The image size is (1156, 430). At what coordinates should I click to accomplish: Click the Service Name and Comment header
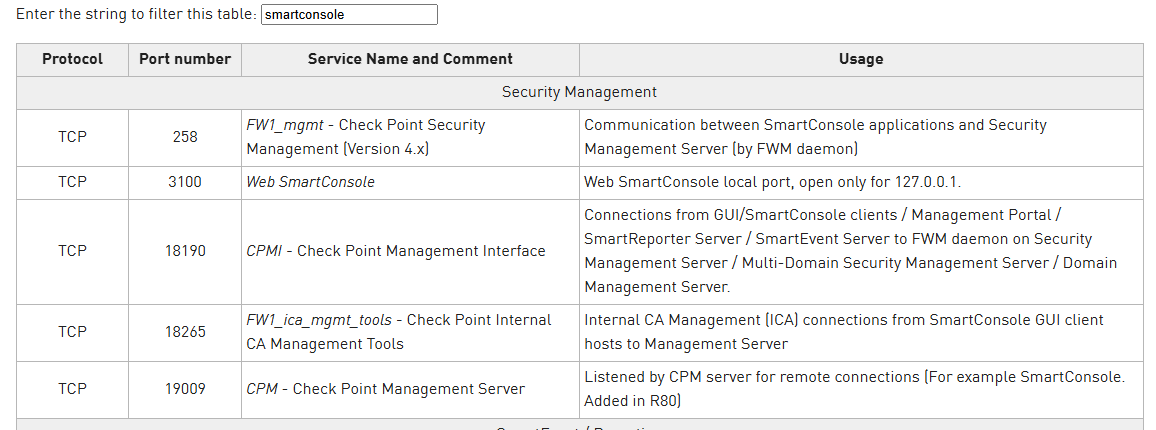coord(410,59)
